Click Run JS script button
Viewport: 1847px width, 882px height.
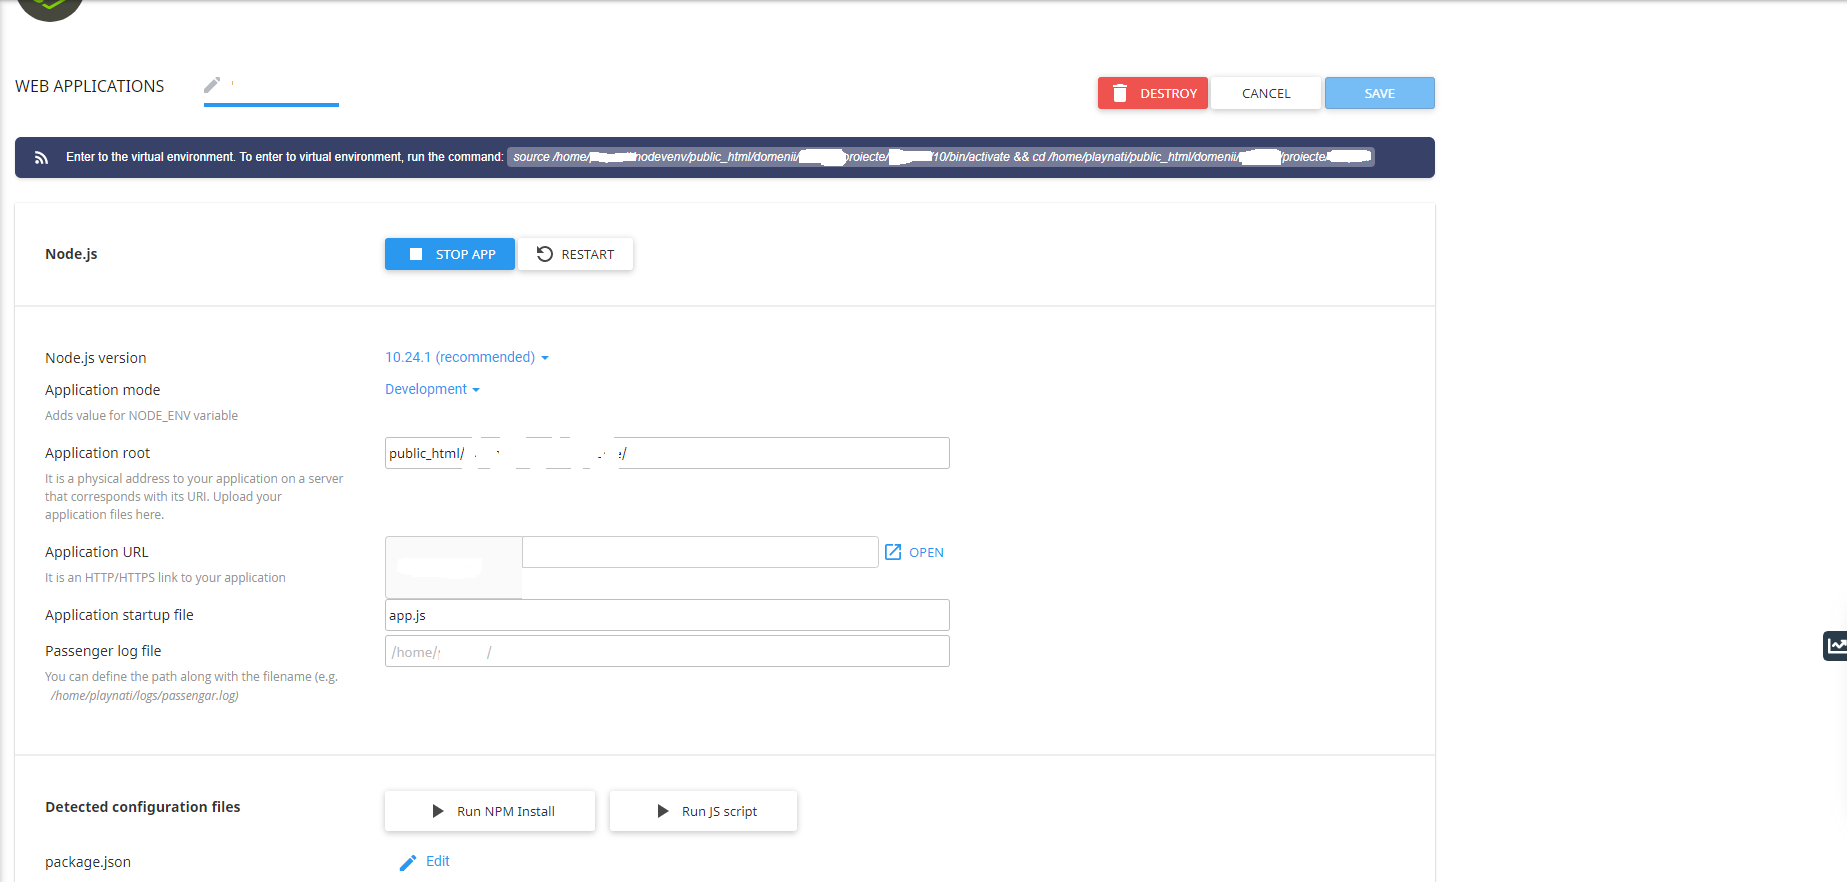[703, 811]
